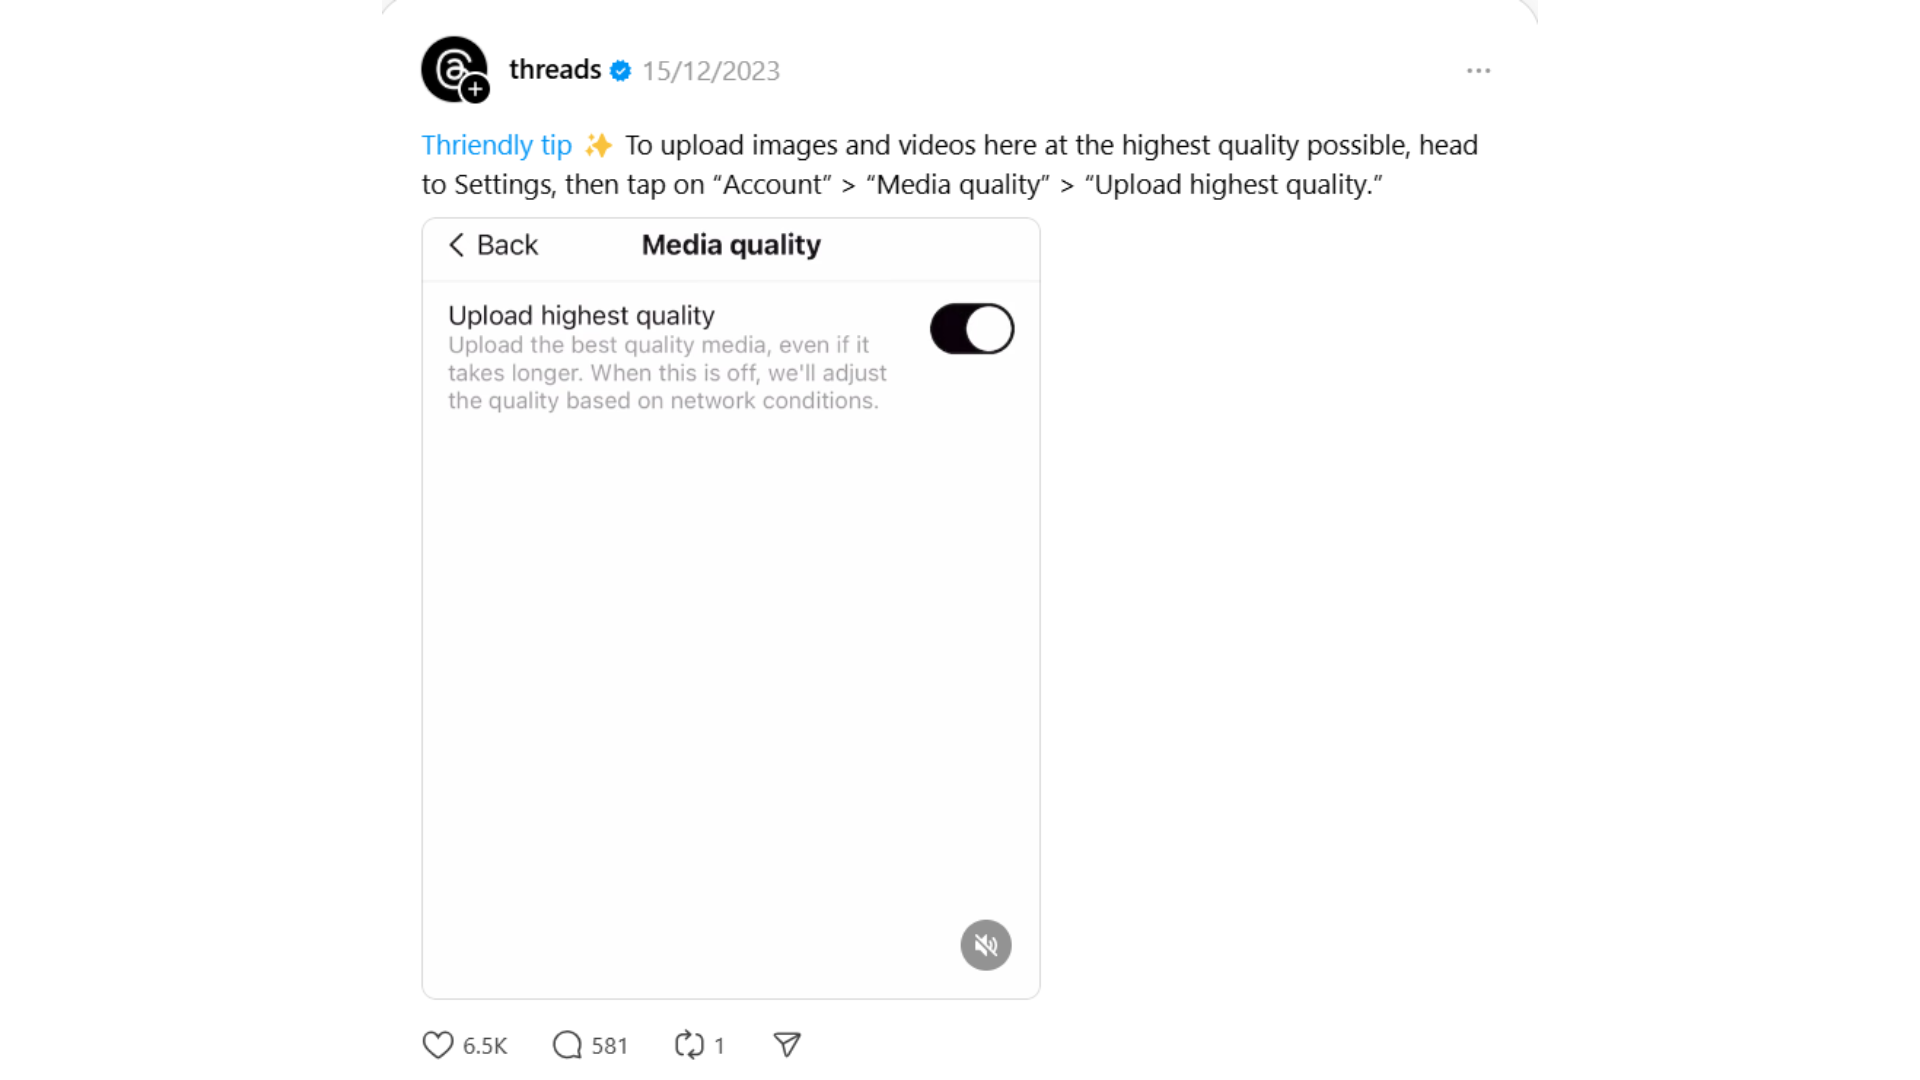This screenshot has height=1080, width=1920.
Task: Go back using the Back chevron
Action: pos(457,245)
